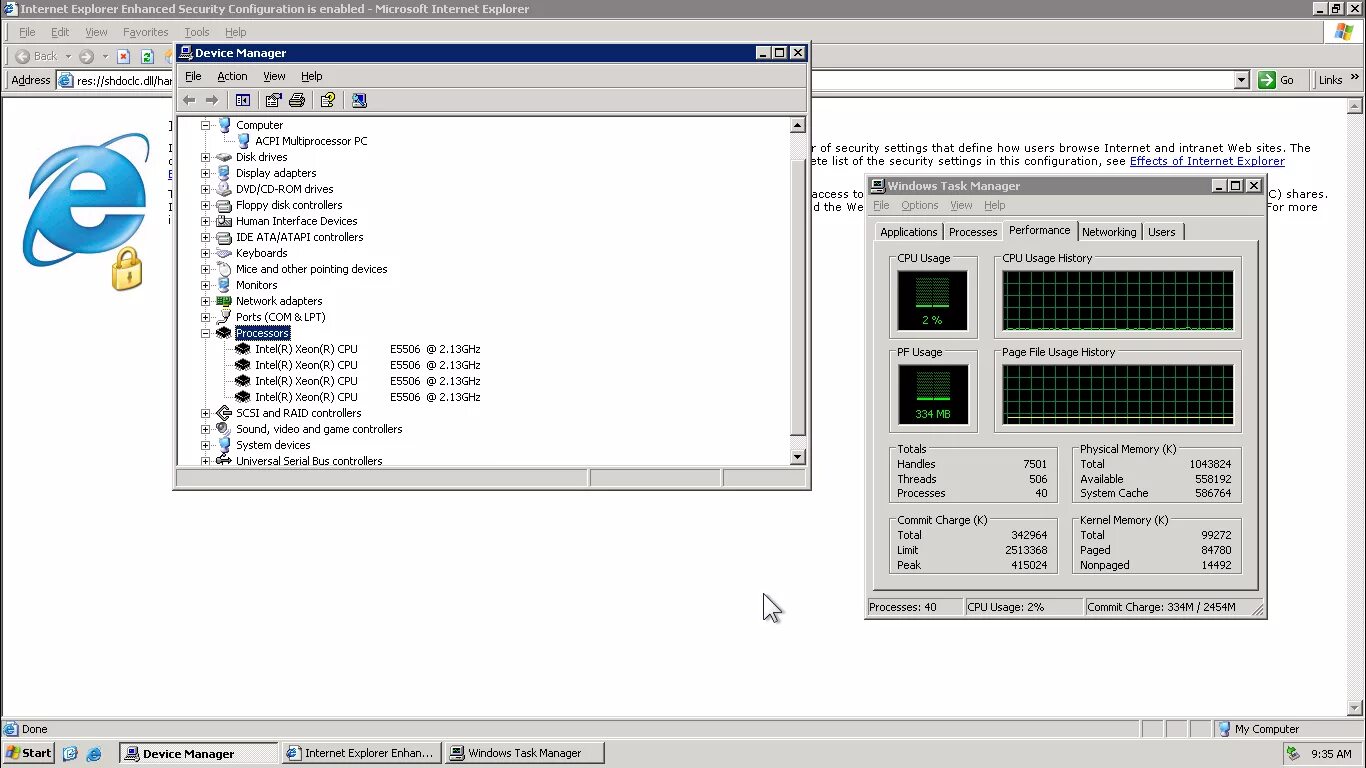Click Show Desktop icon in Quick Launch
Viewport: 1366px width, 768px height.
point(70,753)
